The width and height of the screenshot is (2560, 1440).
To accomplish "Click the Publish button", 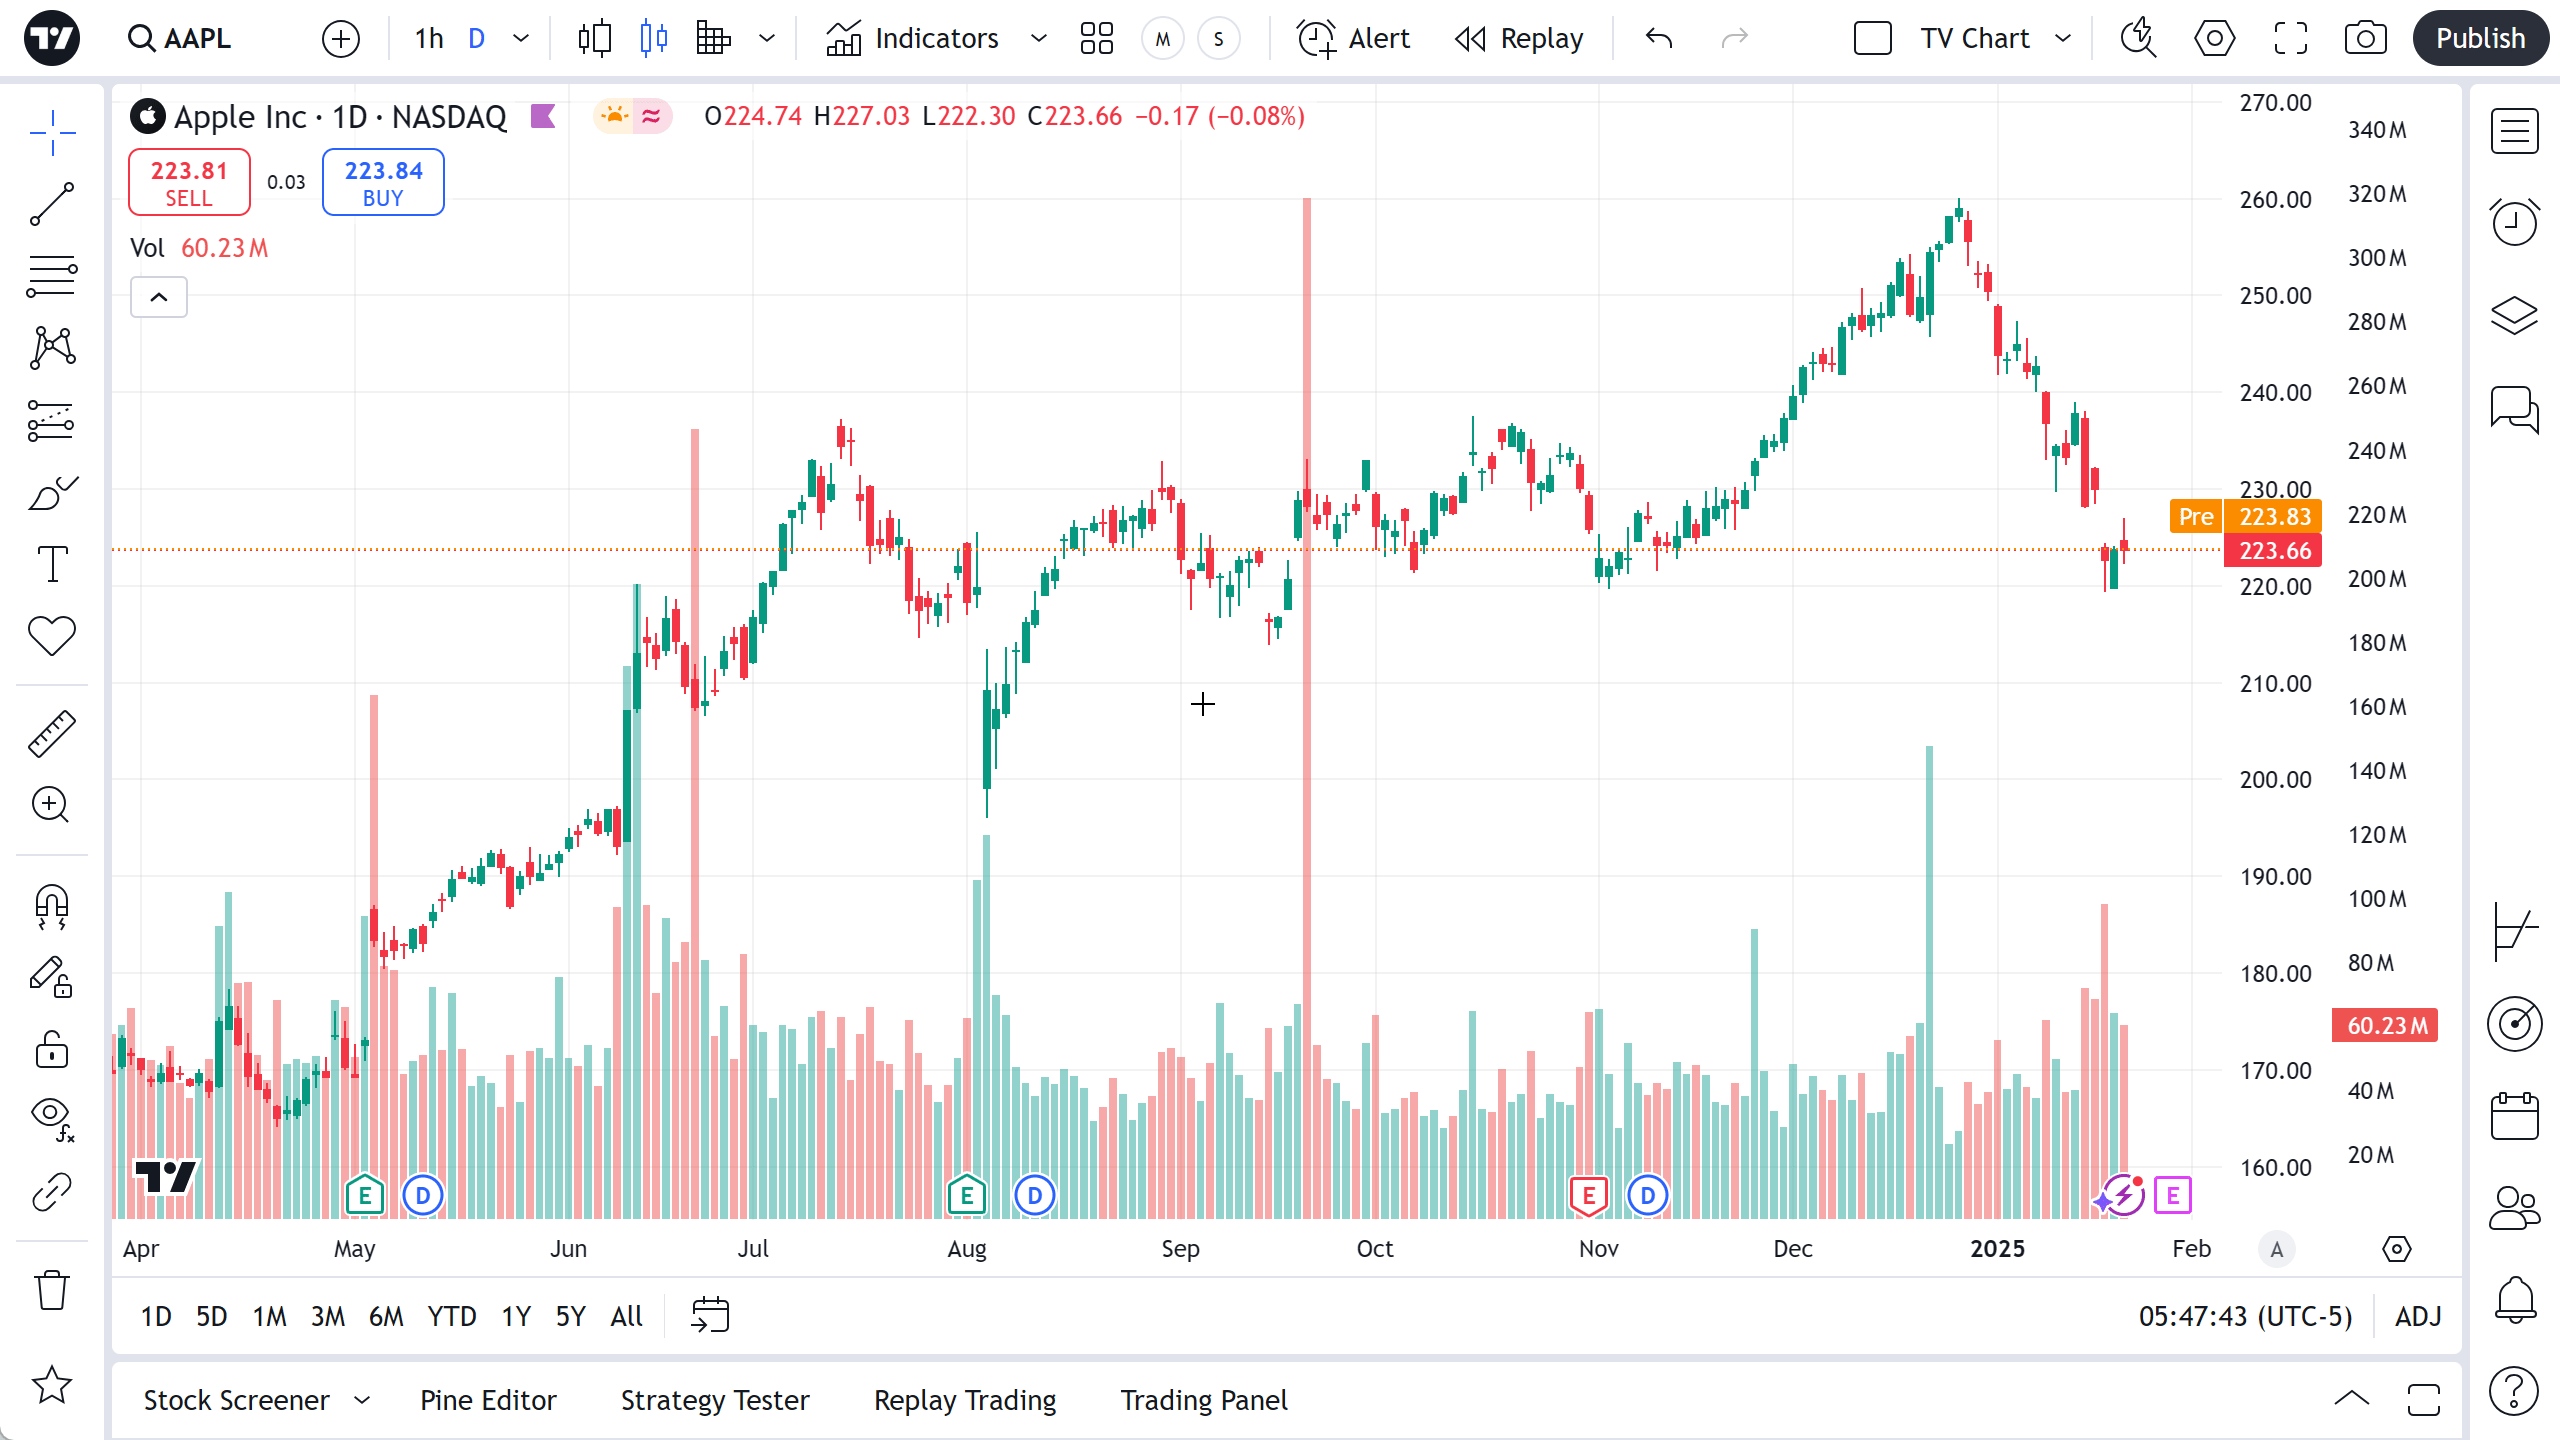I will click(2480, 38).
